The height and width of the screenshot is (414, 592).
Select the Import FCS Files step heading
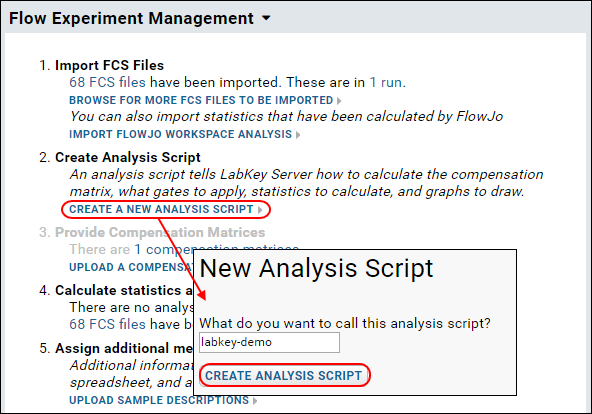(109, 65)
